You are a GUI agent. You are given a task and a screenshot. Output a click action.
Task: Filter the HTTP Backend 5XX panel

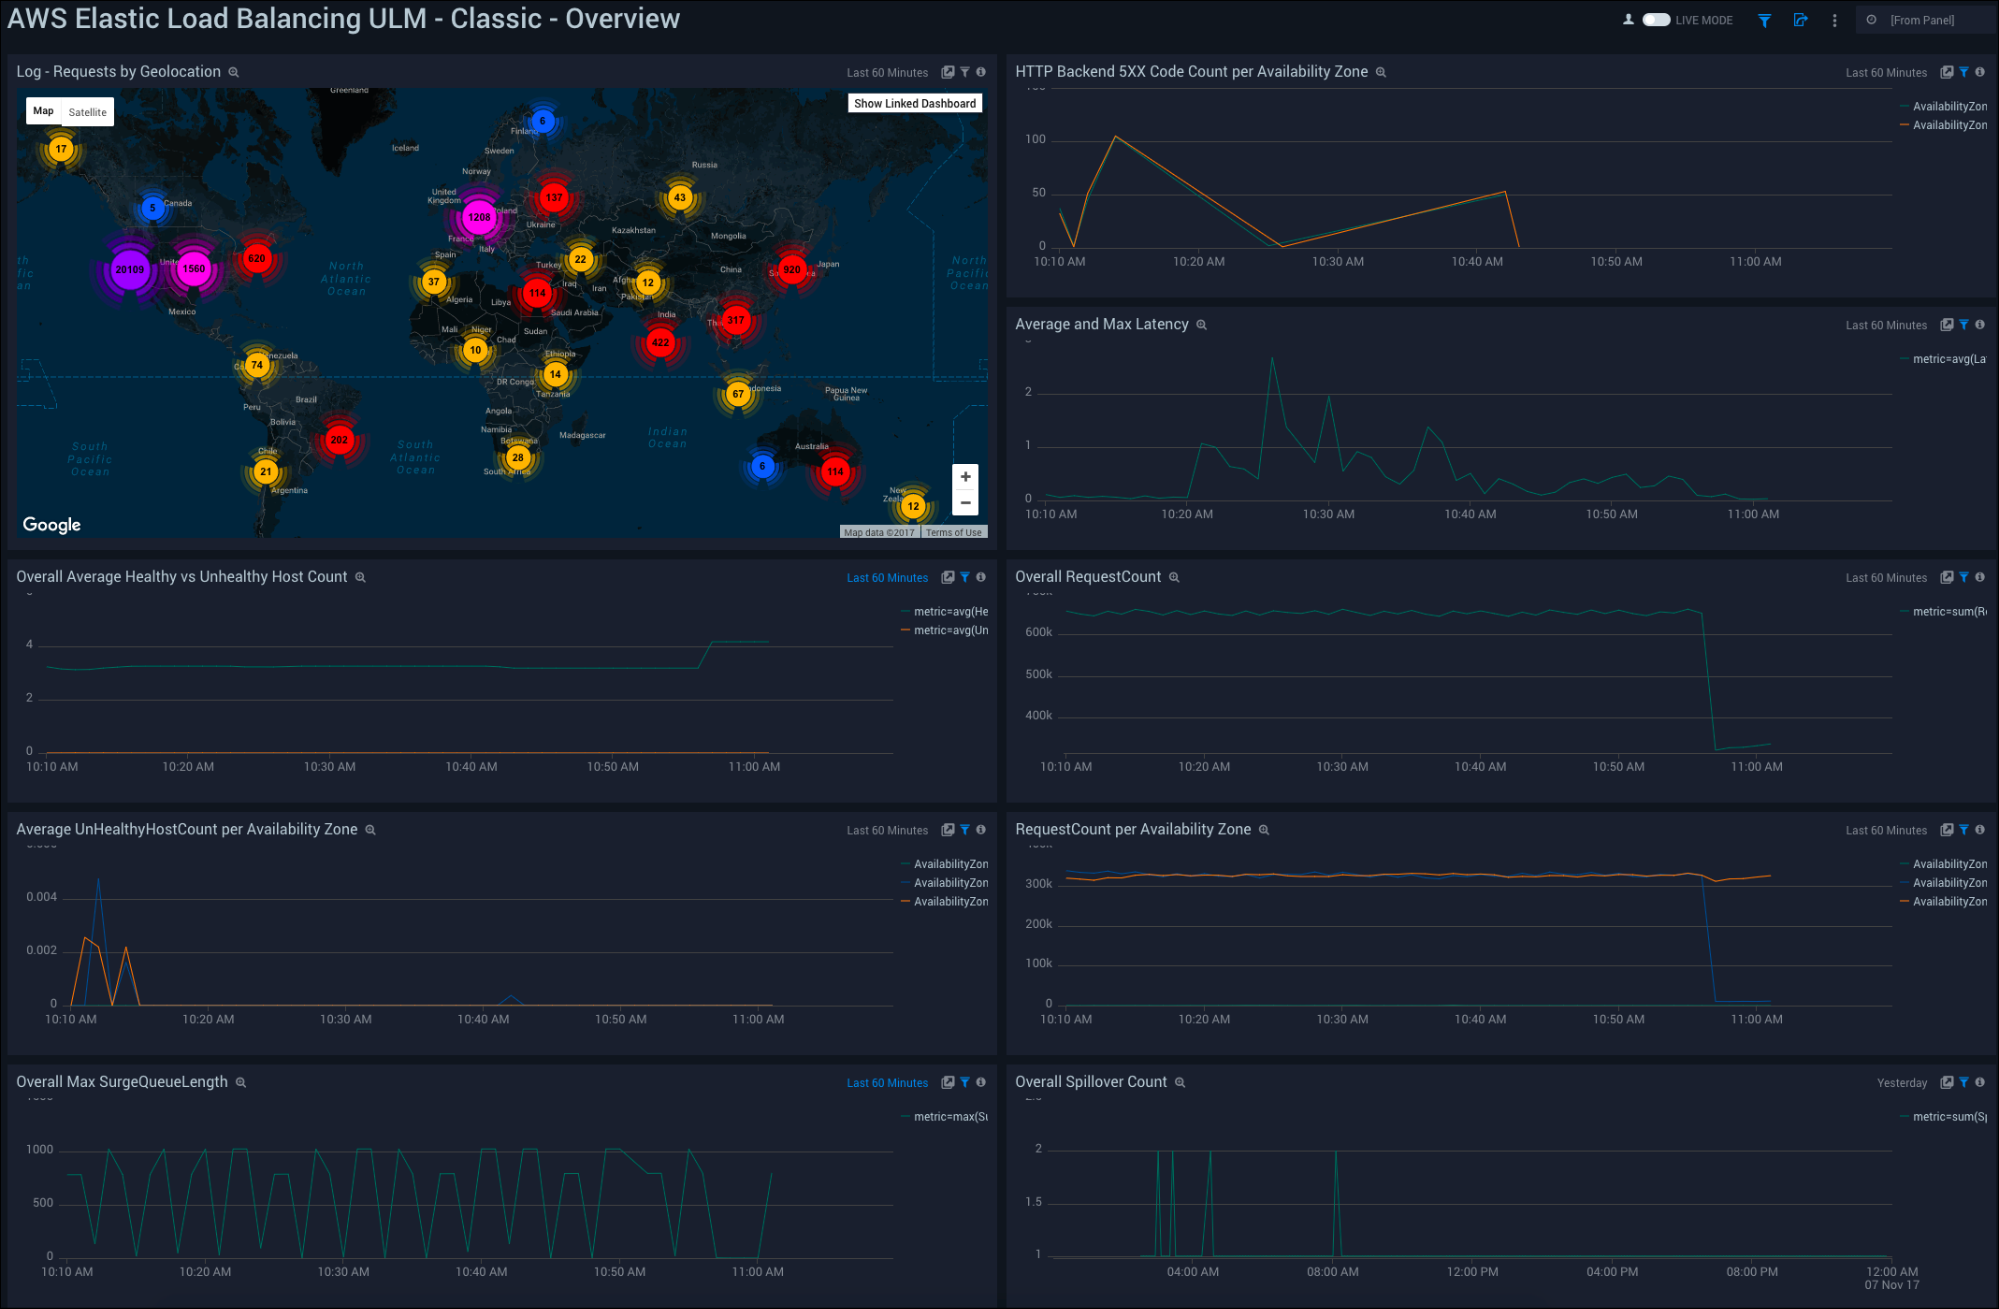[x=1964, y=72]
